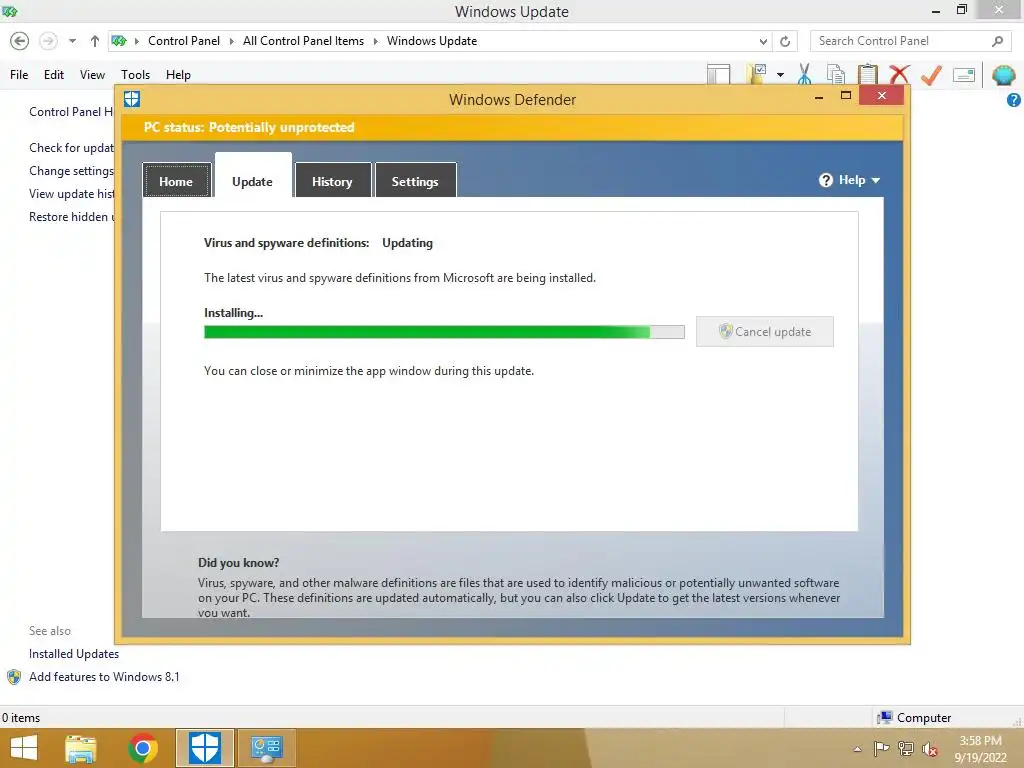Click the blue shell icon in toolbar
The width and height of the screenshot is (1024, 768).
click(x=1004, y=74)
